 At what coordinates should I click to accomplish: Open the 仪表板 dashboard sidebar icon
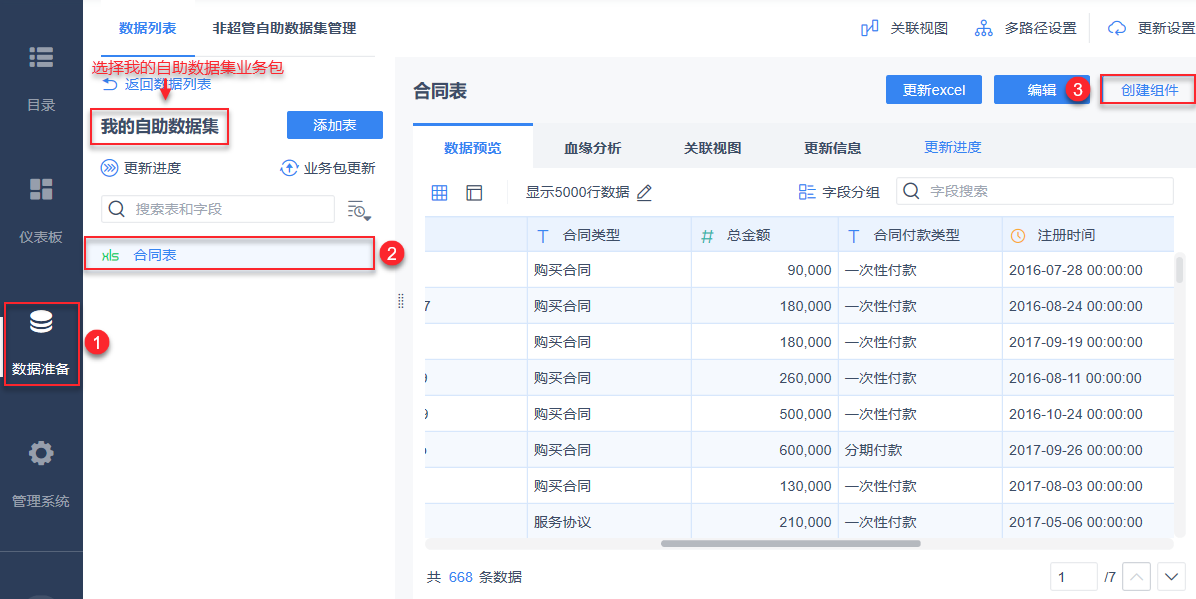41,190
